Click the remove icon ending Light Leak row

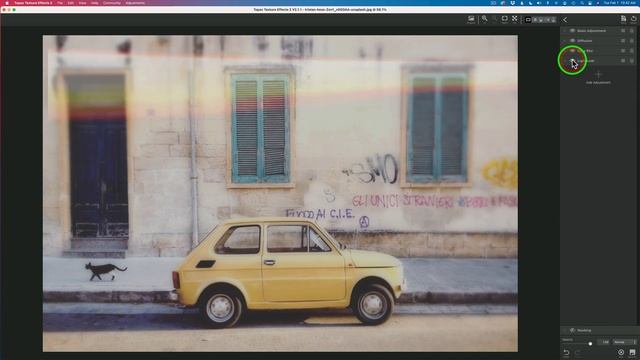(x=631, y=61)
